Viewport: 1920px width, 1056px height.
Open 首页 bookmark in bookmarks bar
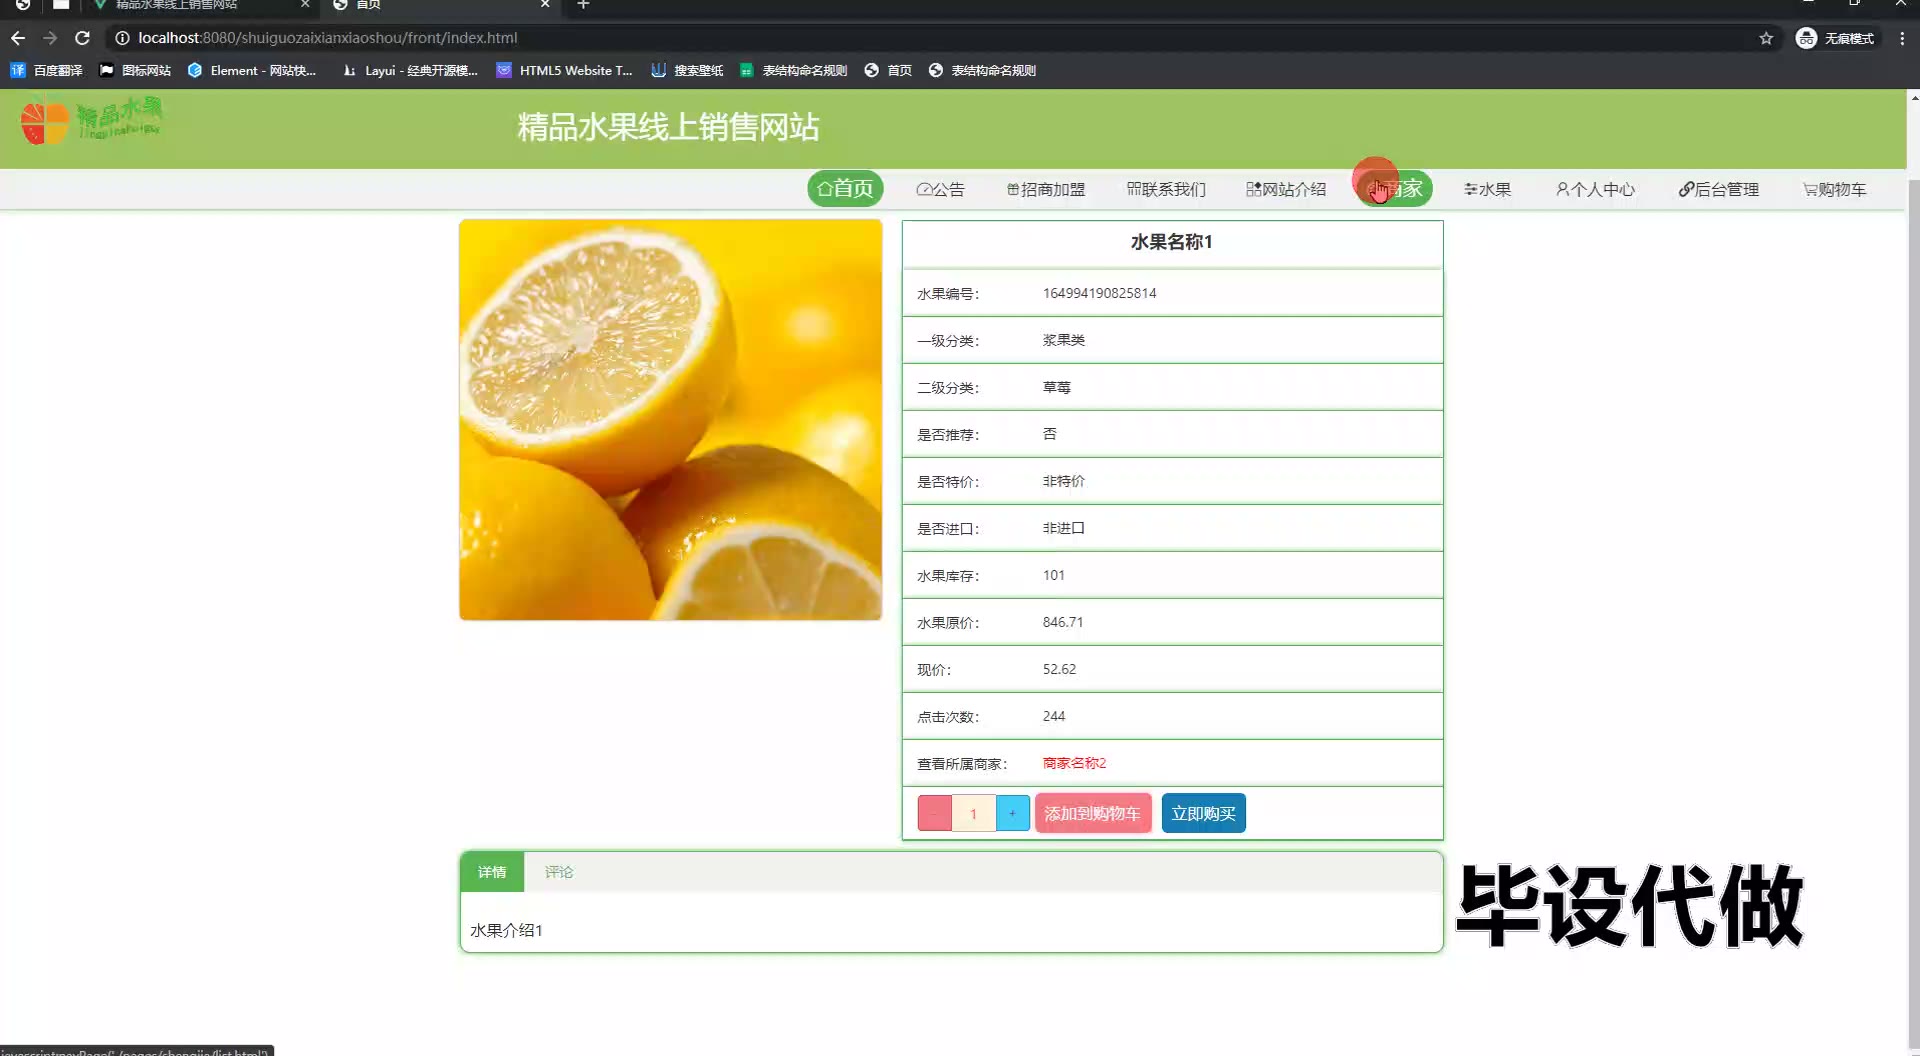[x=888, y=70]
